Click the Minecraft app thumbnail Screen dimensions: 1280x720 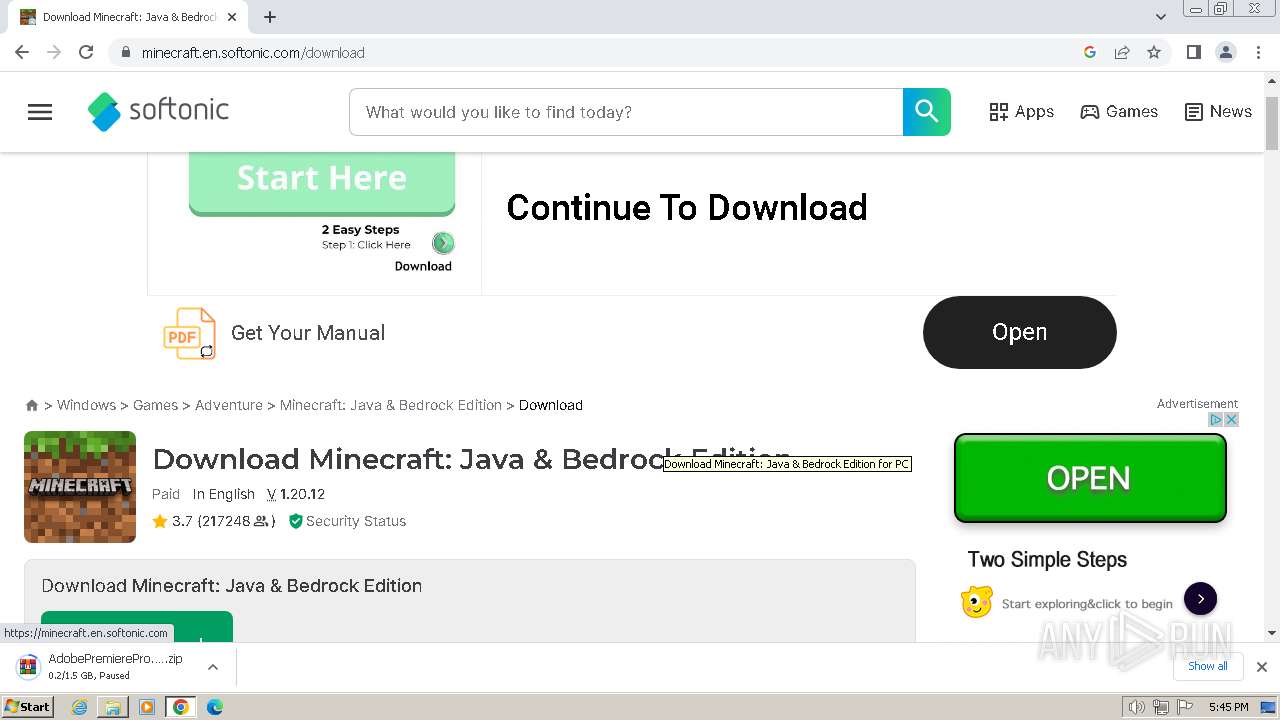point(80,487)
